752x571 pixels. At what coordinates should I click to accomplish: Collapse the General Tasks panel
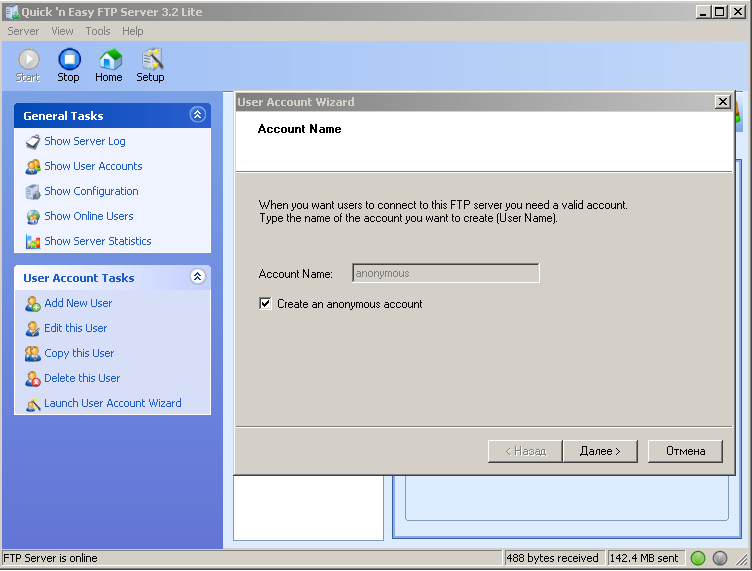[x=198, y=115]
